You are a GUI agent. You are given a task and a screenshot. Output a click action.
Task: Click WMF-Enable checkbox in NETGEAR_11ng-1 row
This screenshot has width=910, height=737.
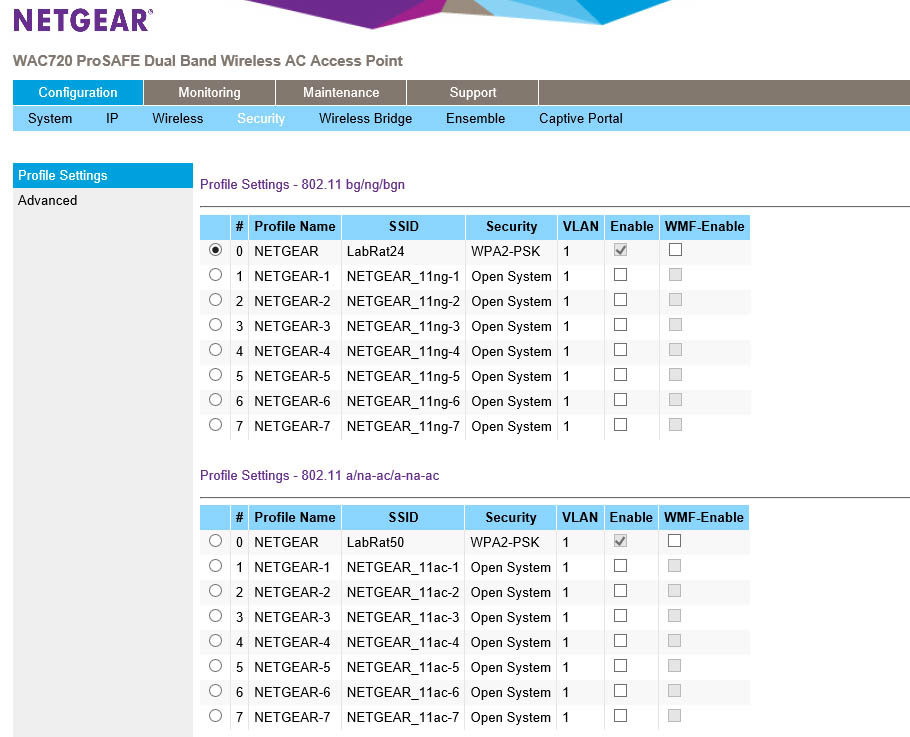coord(675,274)
